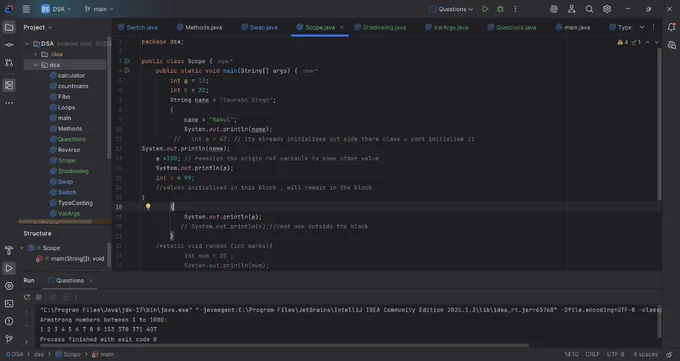This screenshot has width=680, height=361.
Task: Click the warnings count inspection widget
Action: point(629,42)
